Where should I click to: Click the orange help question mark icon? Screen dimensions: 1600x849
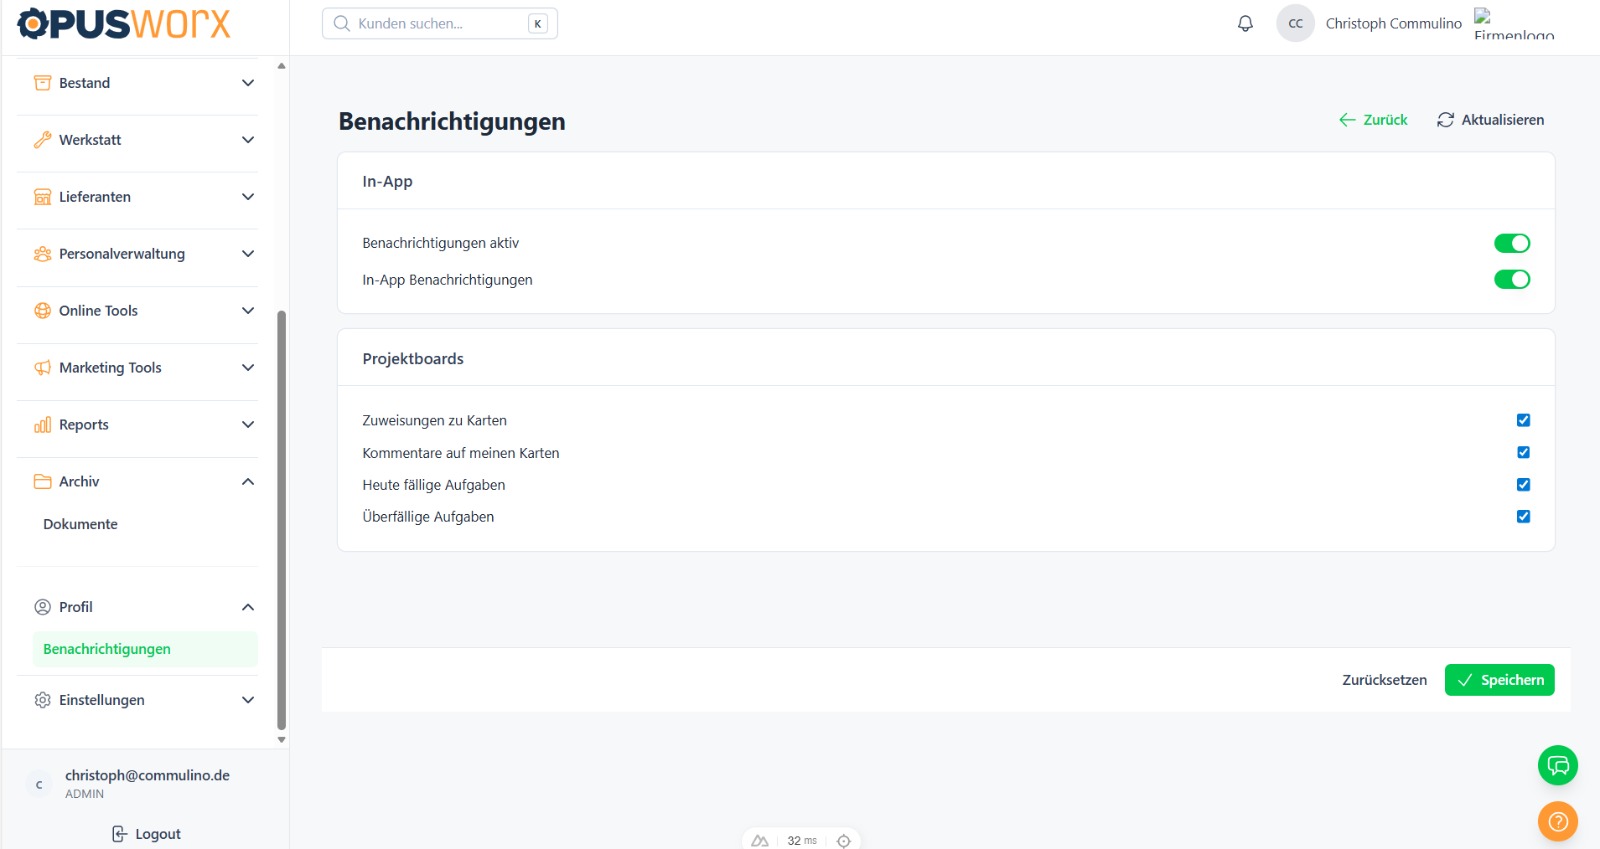click(1557, 822)
